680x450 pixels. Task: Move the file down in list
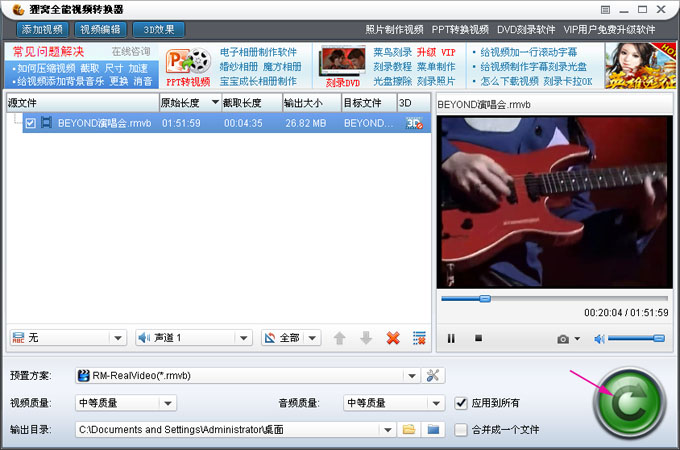tap(366, 338)
